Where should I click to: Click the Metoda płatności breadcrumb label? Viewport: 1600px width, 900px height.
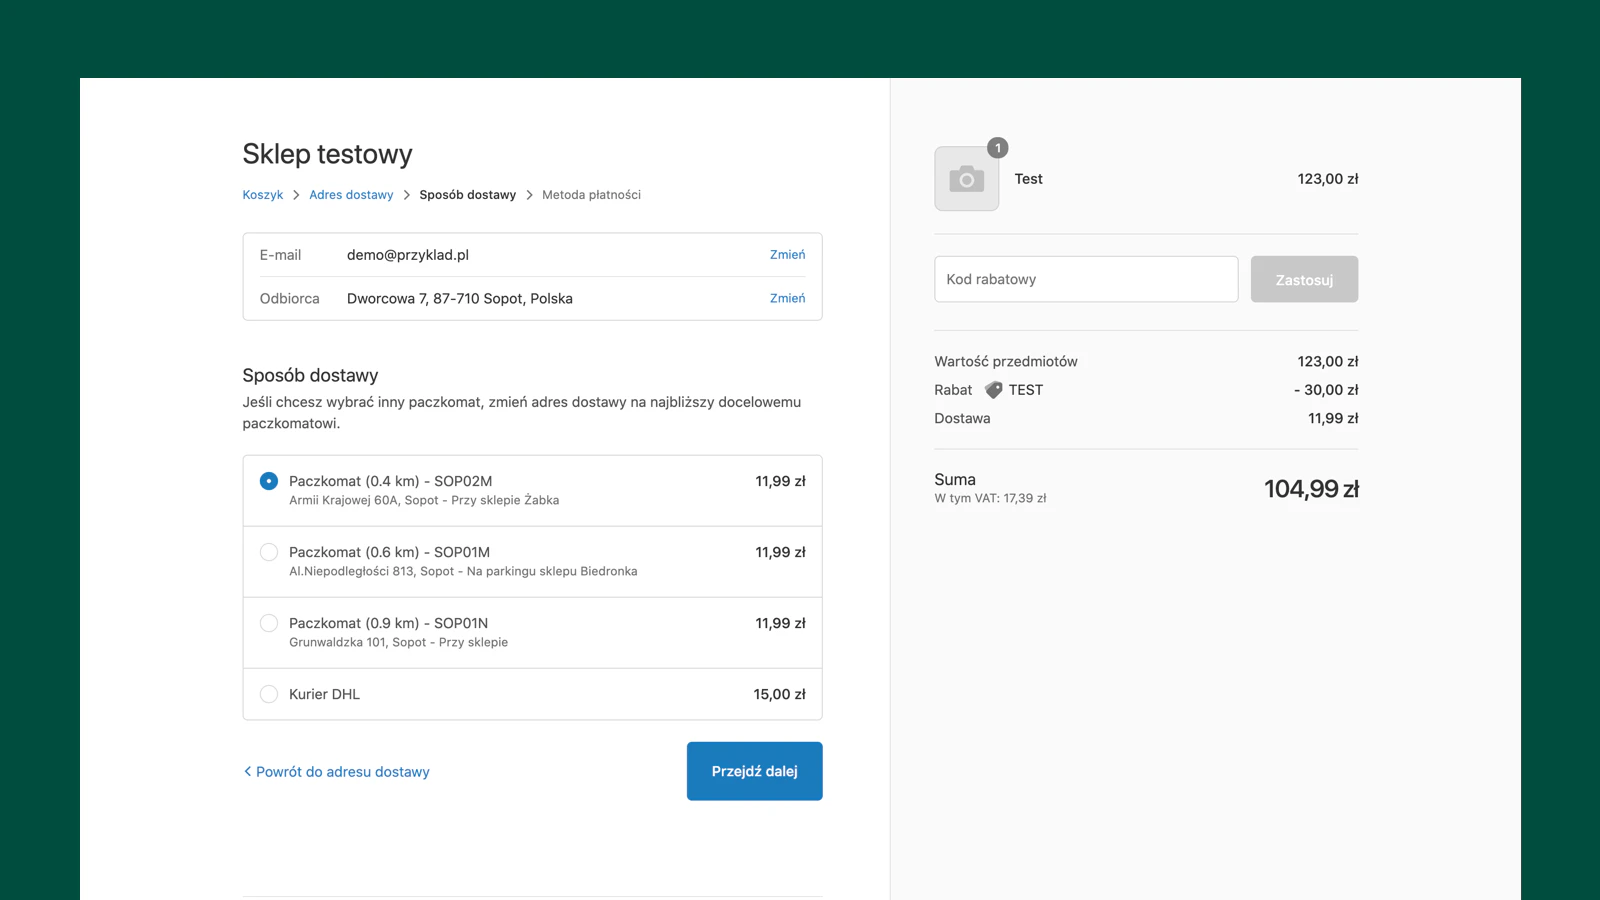[x=589, y=195]
